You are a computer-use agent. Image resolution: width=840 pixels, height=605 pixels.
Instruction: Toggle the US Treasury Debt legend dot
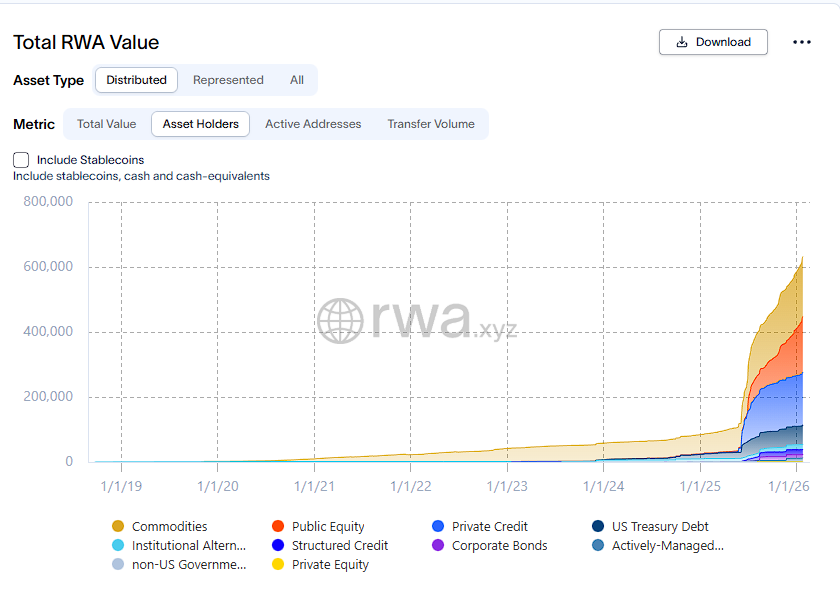(598, 526)
